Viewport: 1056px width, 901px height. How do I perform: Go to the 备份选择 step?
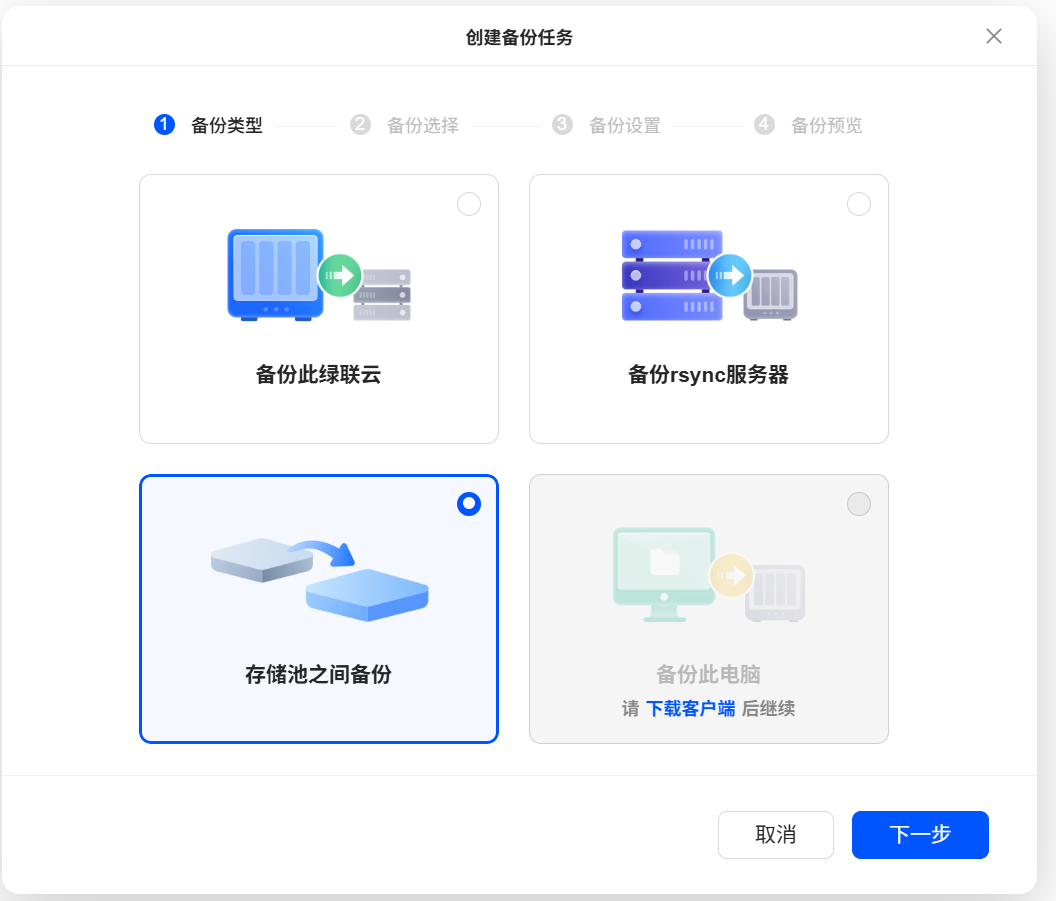(422, 126)
